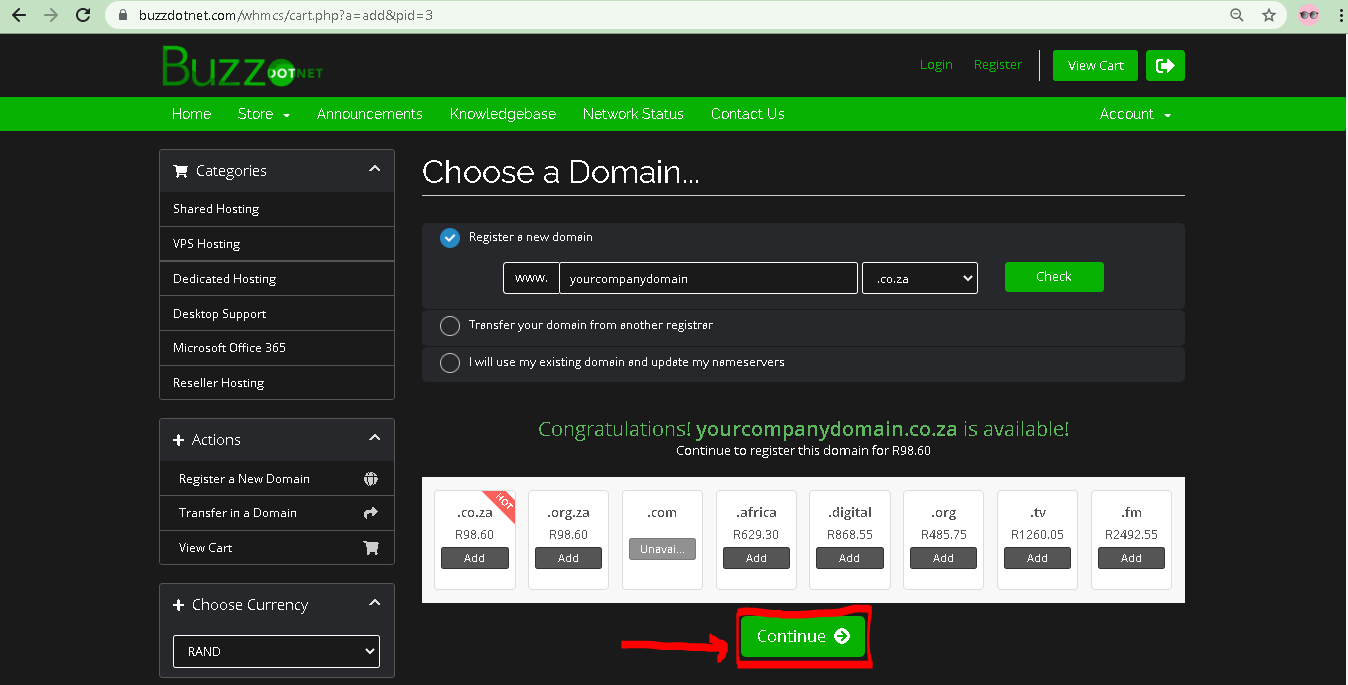1348x685 pixels.
Task: Add the .africa domain for R629.30
Action: tap(756, 558)
